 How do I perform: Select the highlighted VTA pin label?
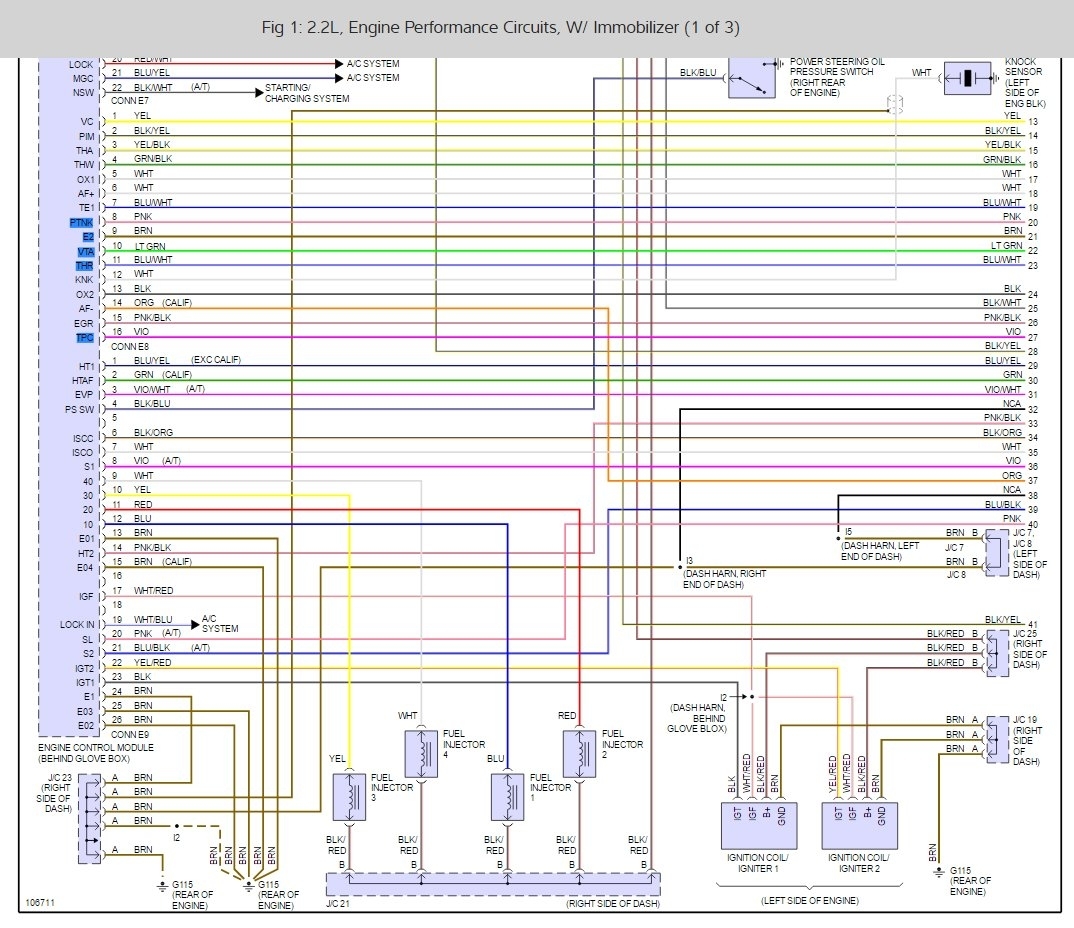(x=84, y=252)
